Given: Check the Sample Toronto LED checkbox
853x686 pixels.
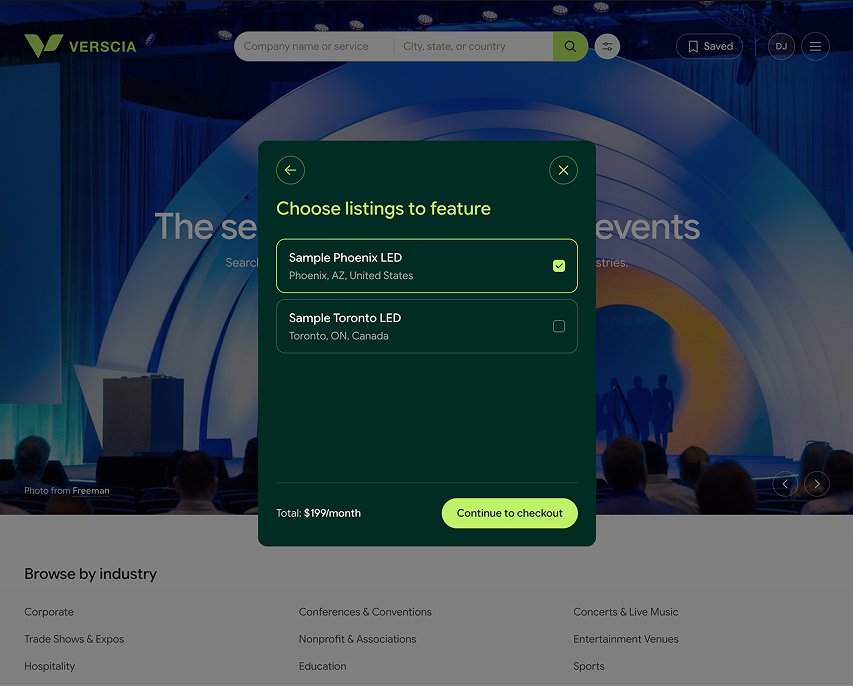Looking at the screenshot, I should pos(559,326).
